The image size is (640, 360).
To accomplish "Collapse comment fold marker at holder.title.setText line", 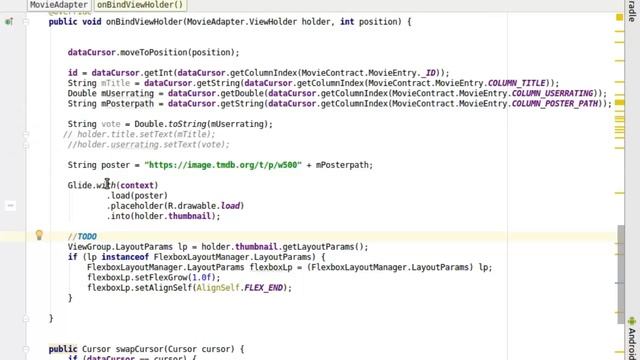I will [x=26, y=134].
